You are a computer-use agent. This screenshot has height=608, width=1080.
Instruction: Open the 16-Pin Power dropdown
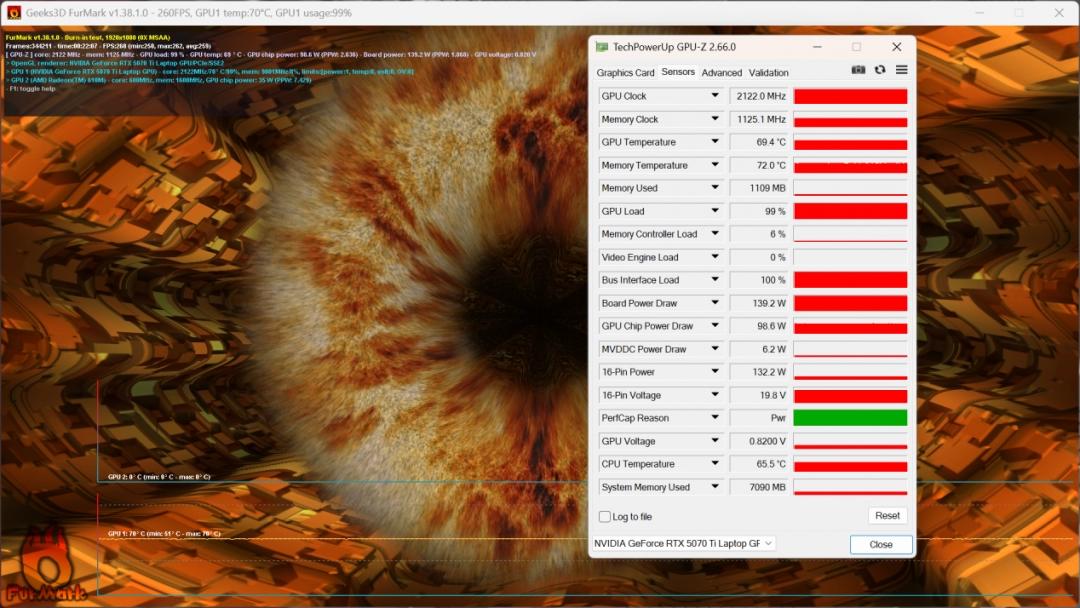pos(715,372)
